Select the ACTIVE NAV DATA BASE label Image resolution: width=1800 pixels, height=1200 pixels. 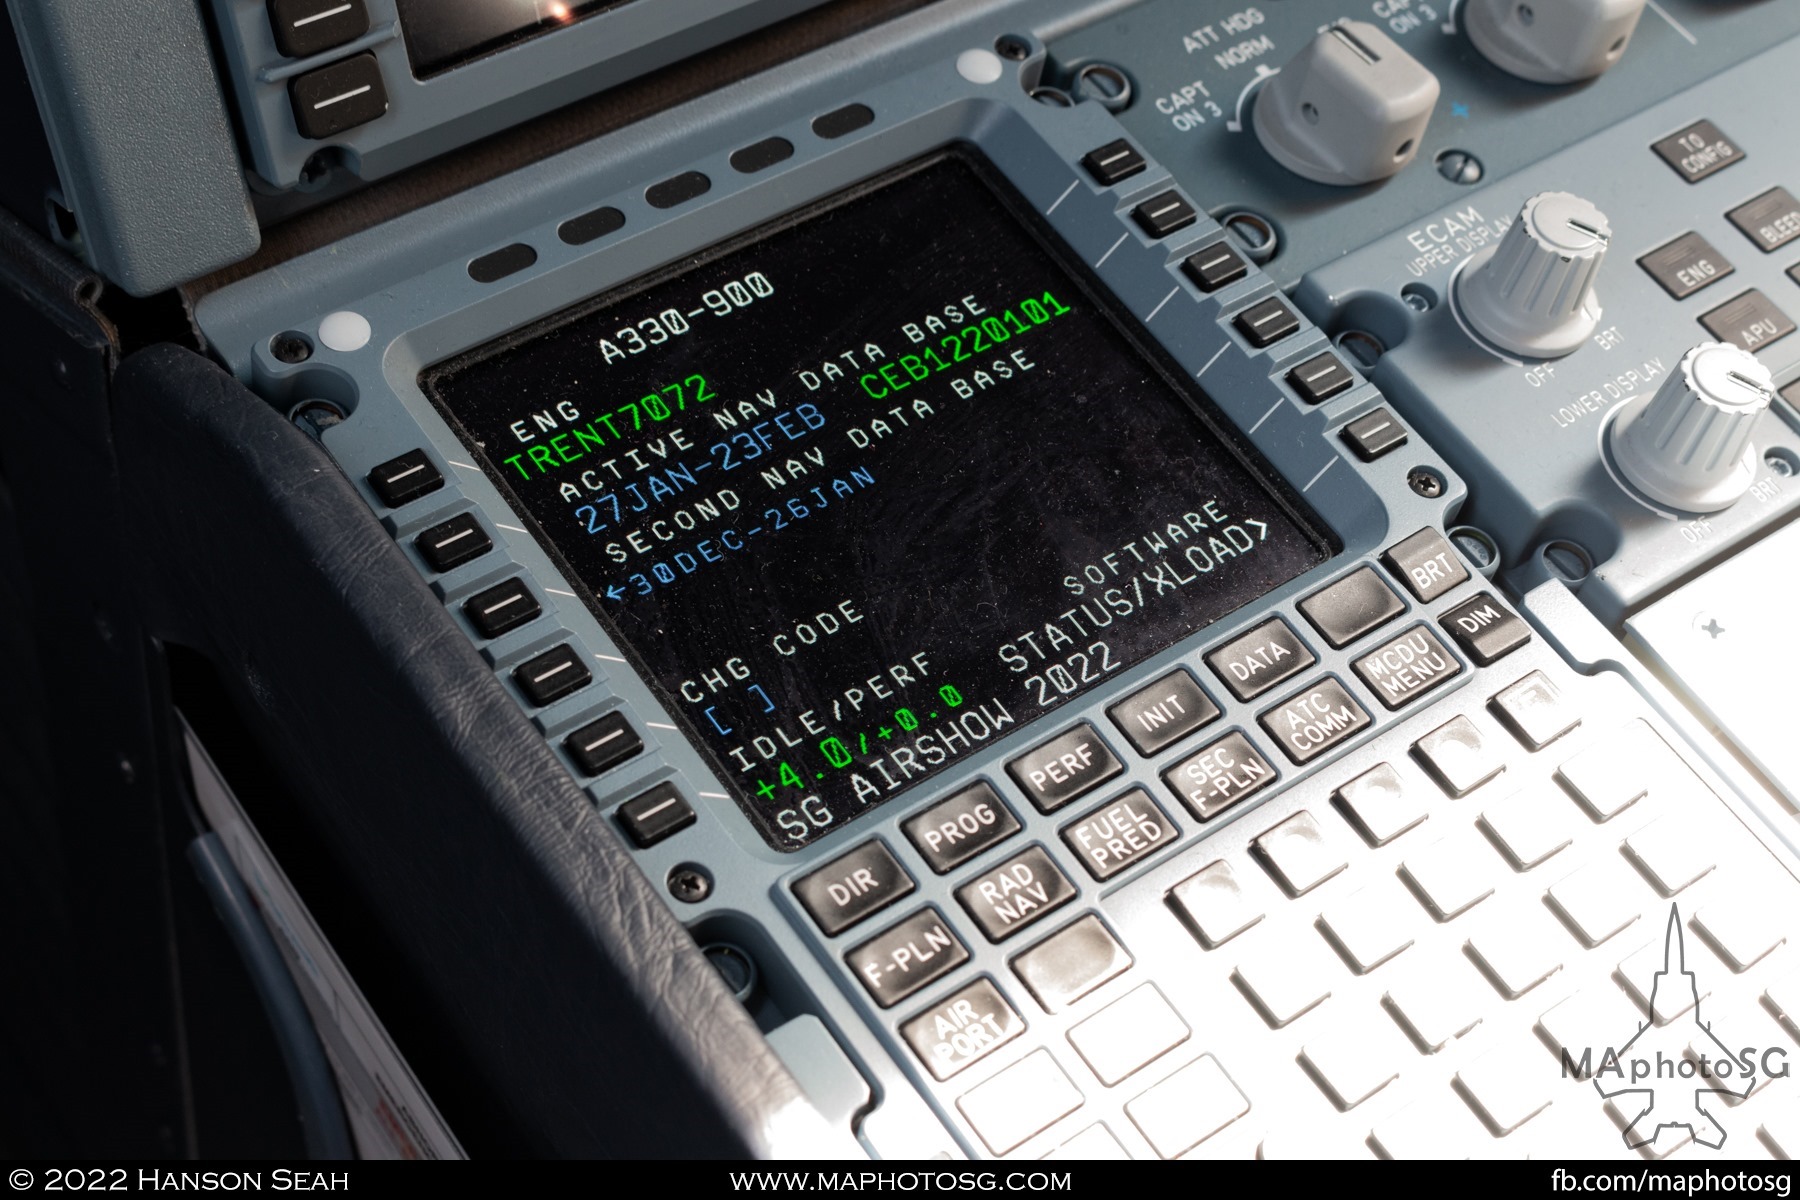tap(772, 397)
